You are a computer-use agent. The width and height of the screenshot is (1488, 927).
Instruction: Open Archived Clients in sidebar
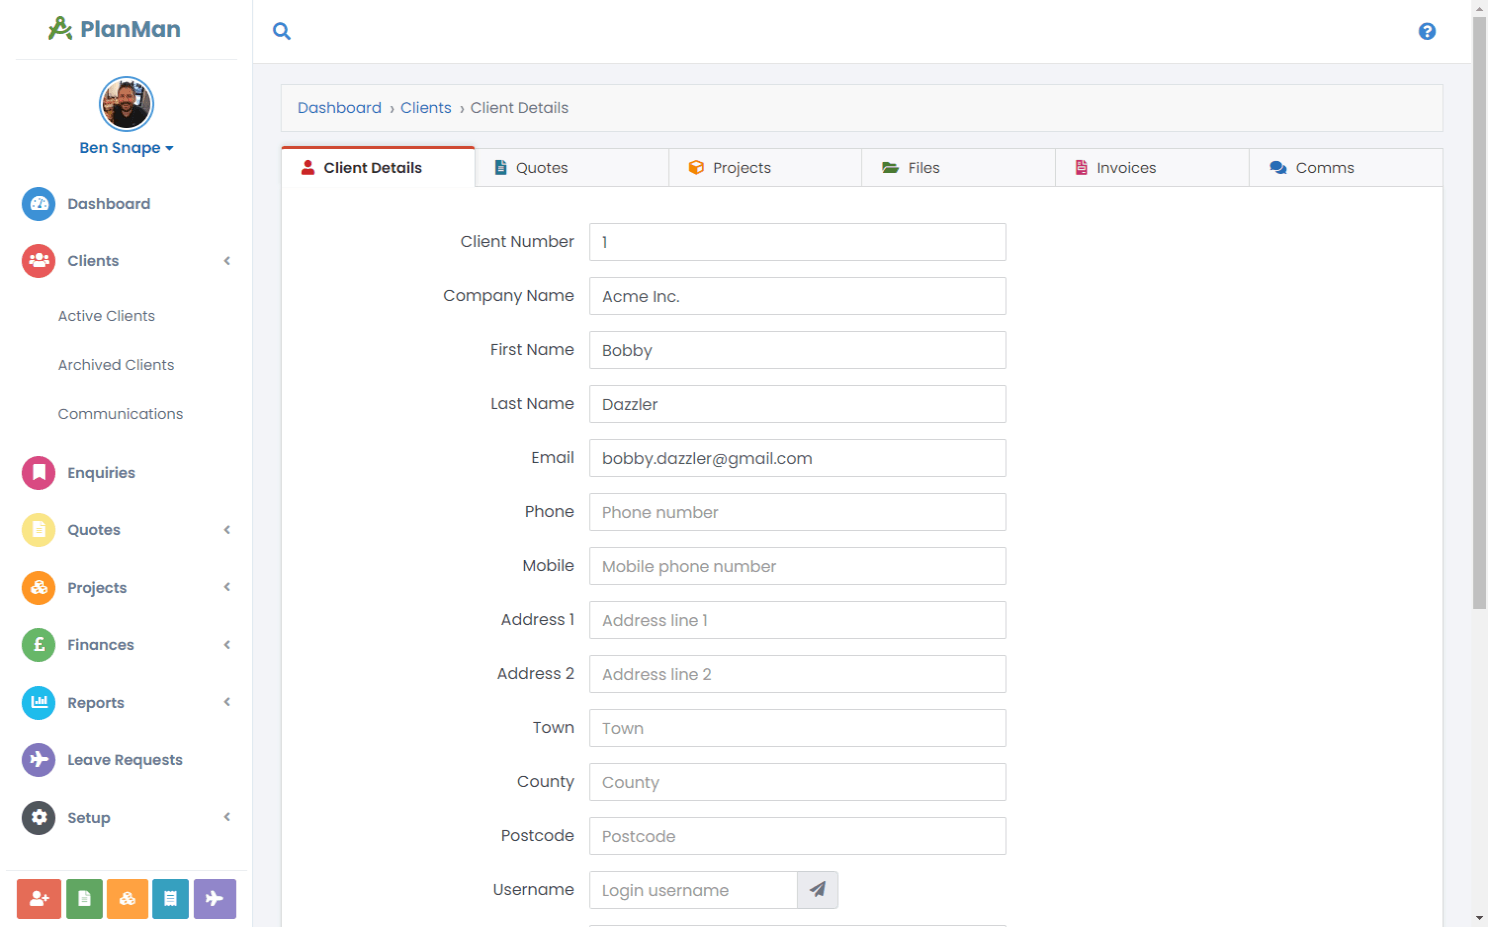[x=116, y=365]
